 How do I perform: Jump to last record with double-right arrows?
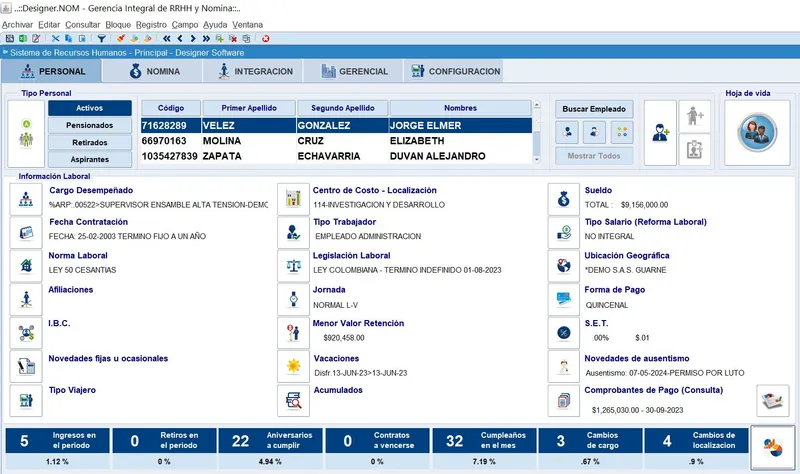[206, 38]
